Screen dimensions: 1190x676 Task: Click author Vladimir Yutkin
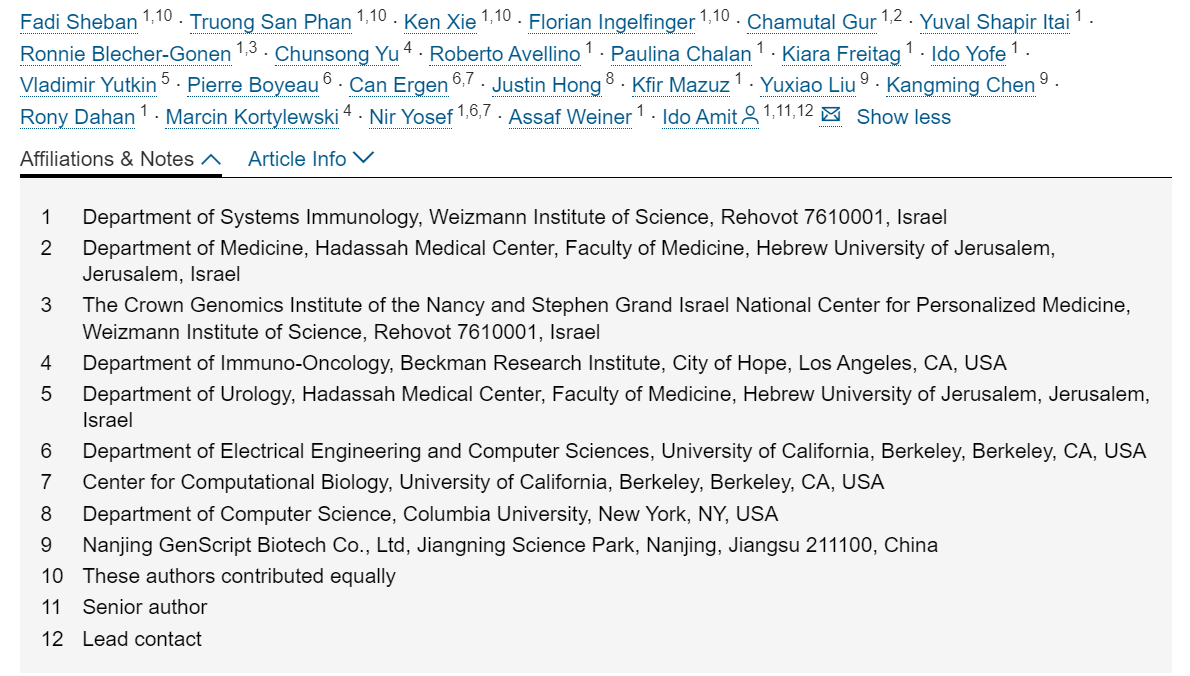(x=89, y=85)
